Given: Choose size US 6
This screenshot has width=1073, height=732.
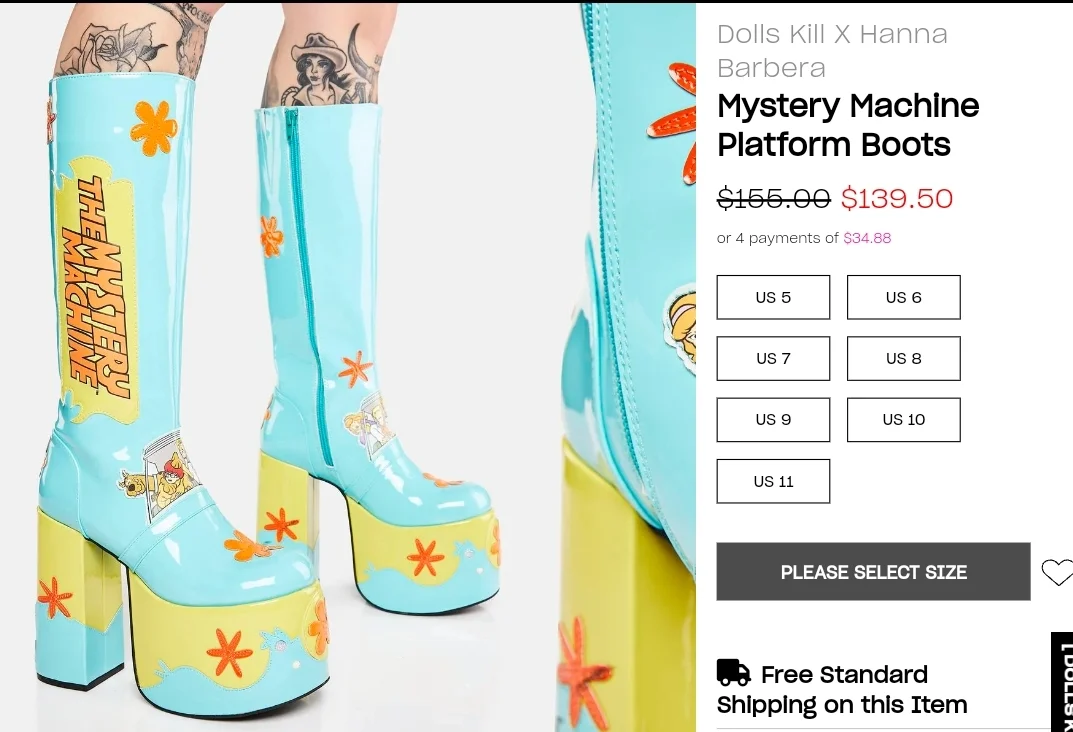Looking at the screenshot, I should (x=903, y=297).
